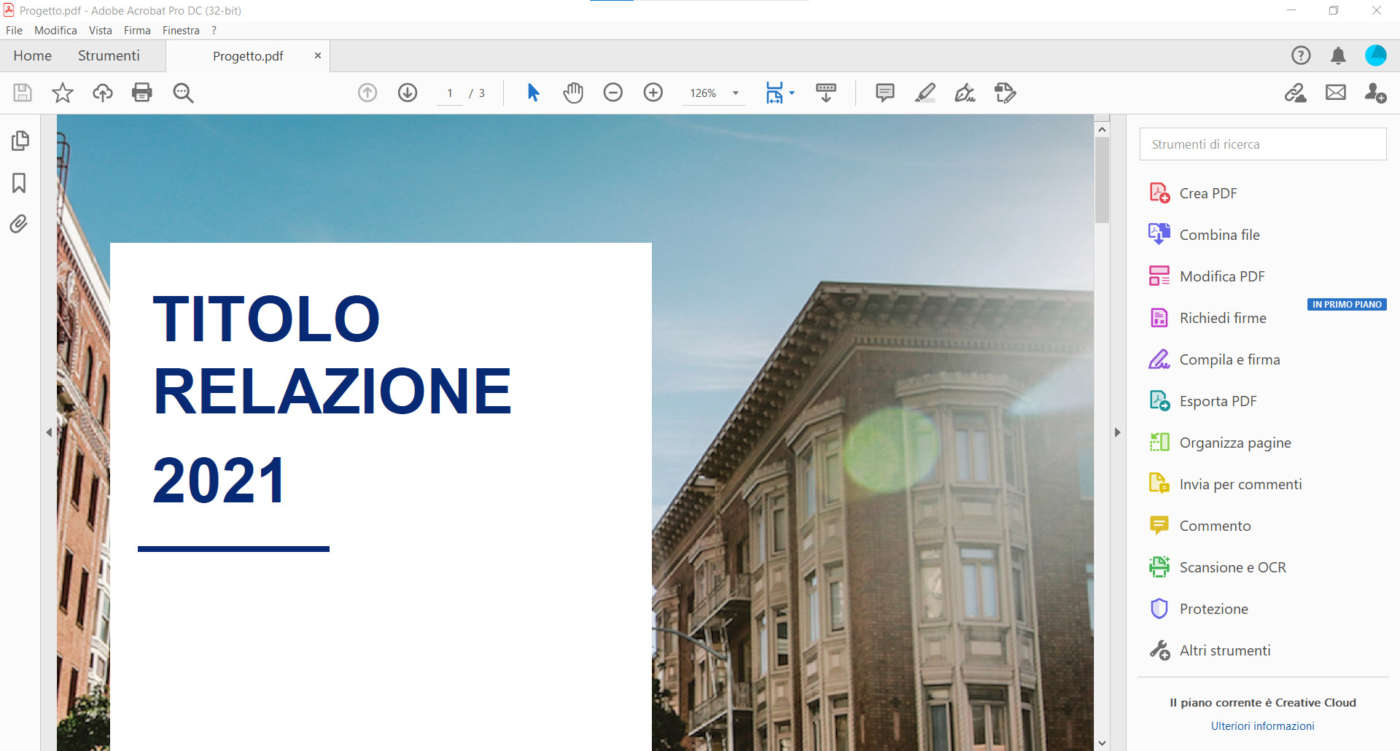
Task: Select the Hand pan tool
Action: (573, 93)
